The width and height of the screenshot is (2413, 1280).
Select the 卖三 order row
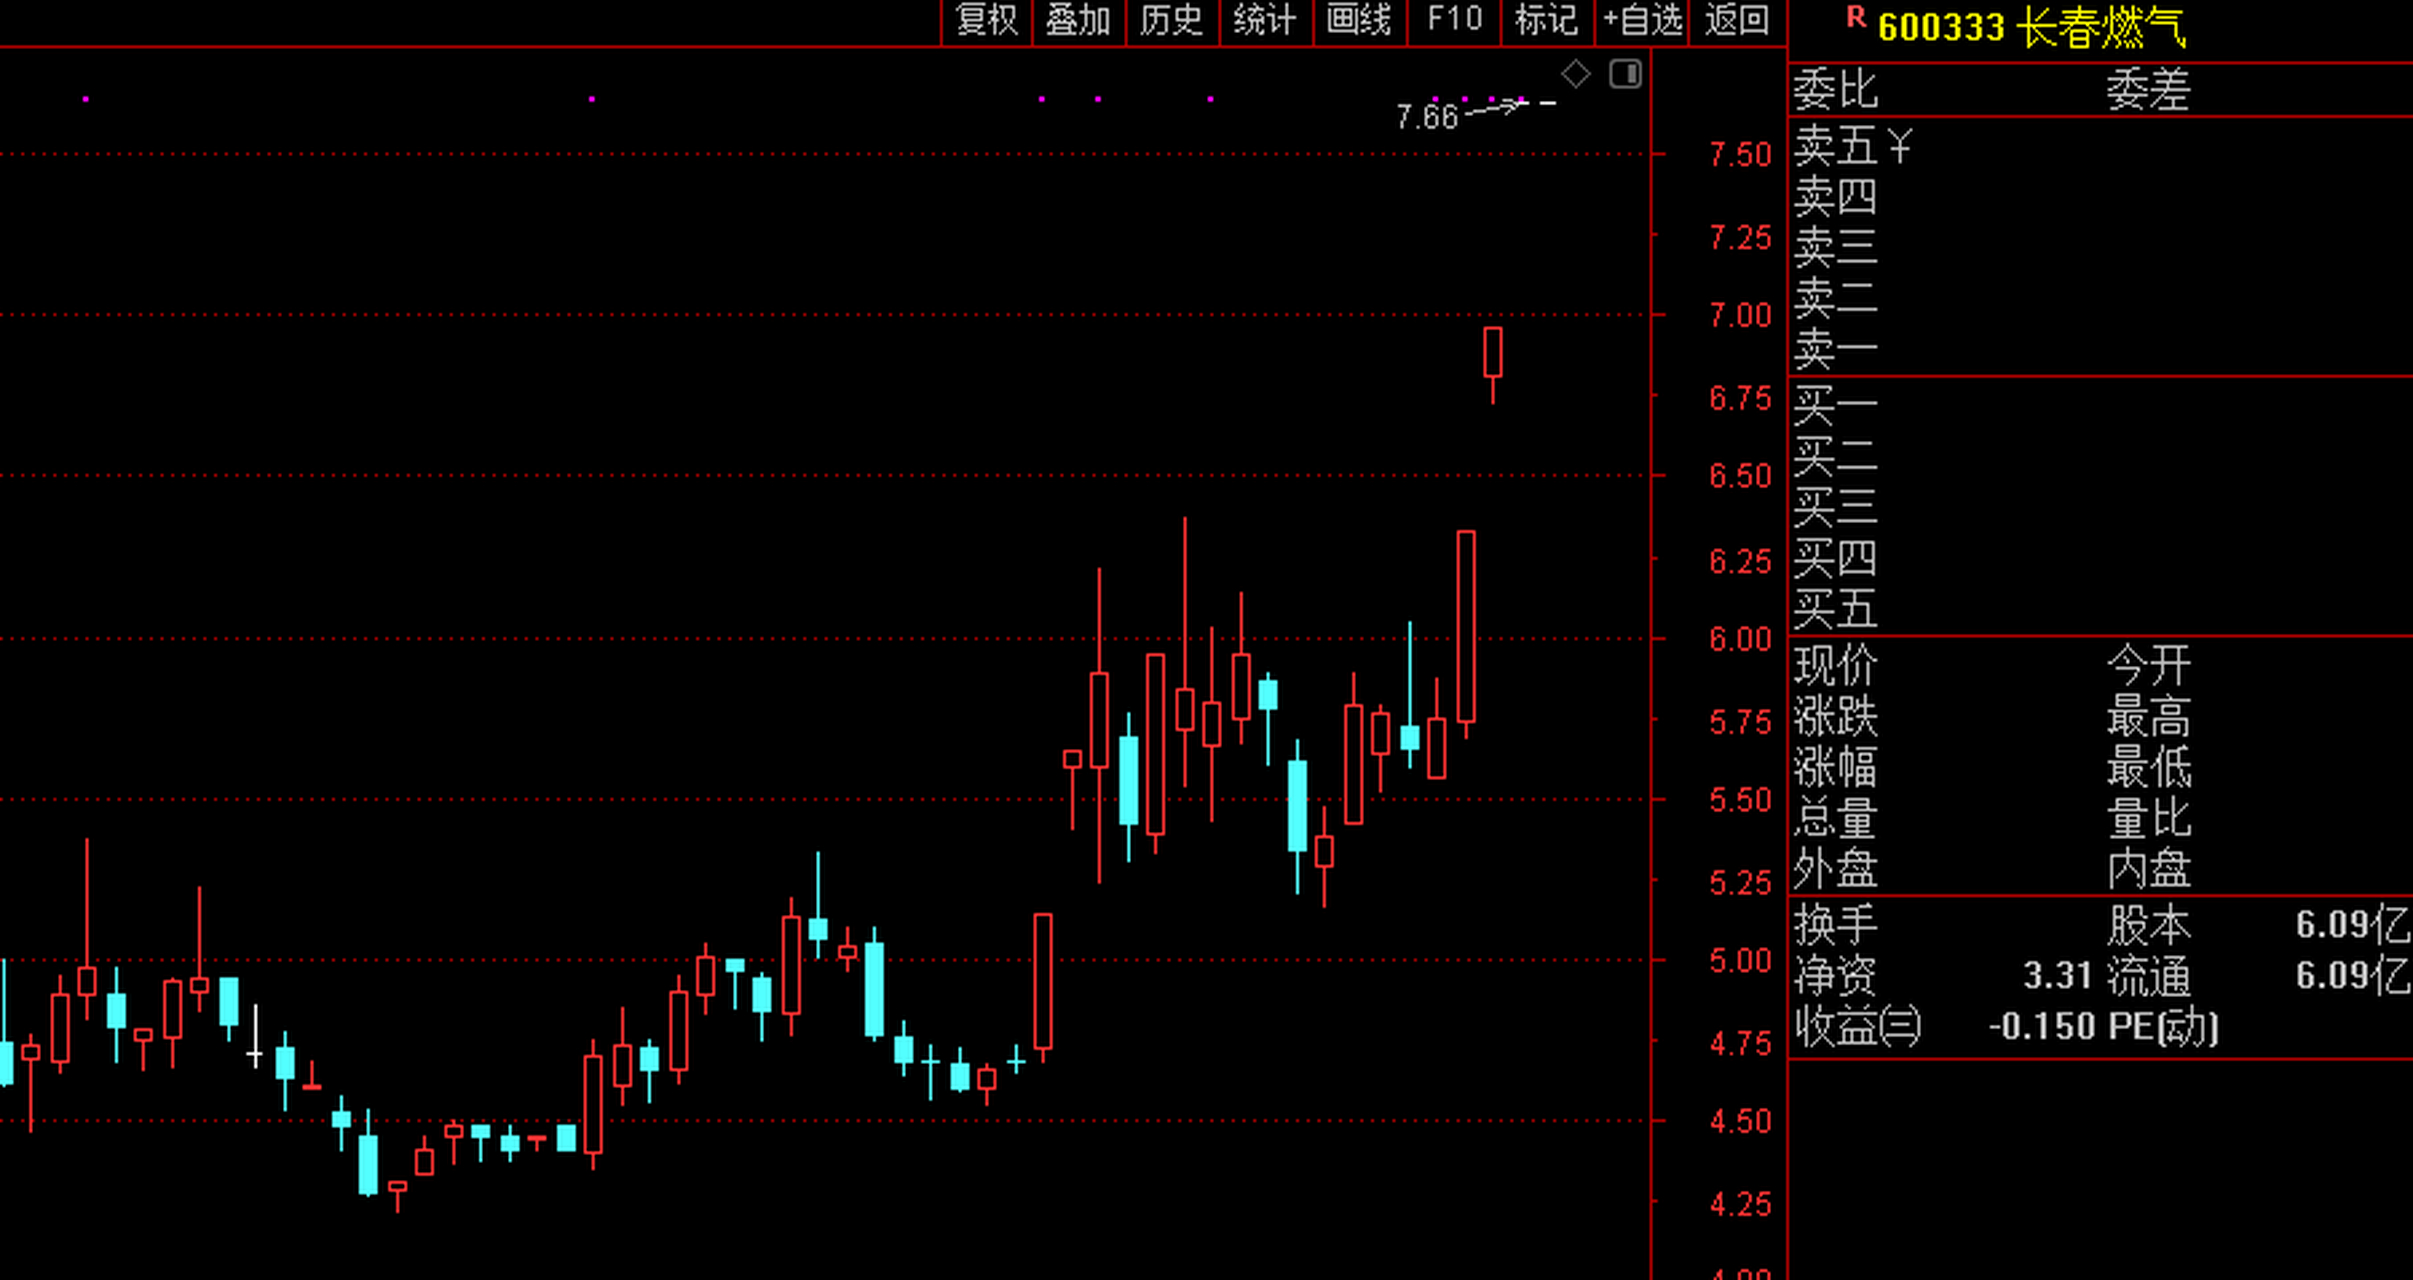tap(2100, 248)
